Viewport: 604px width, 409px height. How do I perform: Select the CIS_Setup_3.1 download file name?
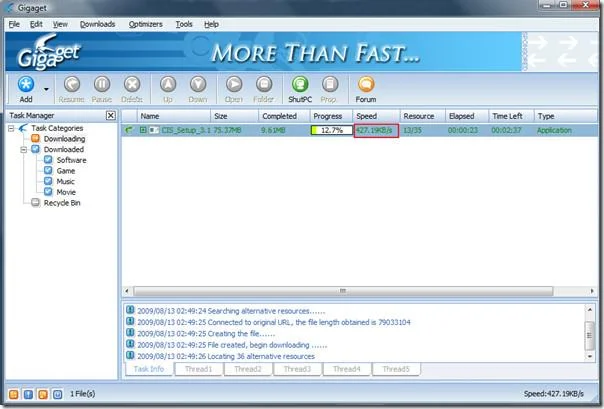tap(186, 131)
